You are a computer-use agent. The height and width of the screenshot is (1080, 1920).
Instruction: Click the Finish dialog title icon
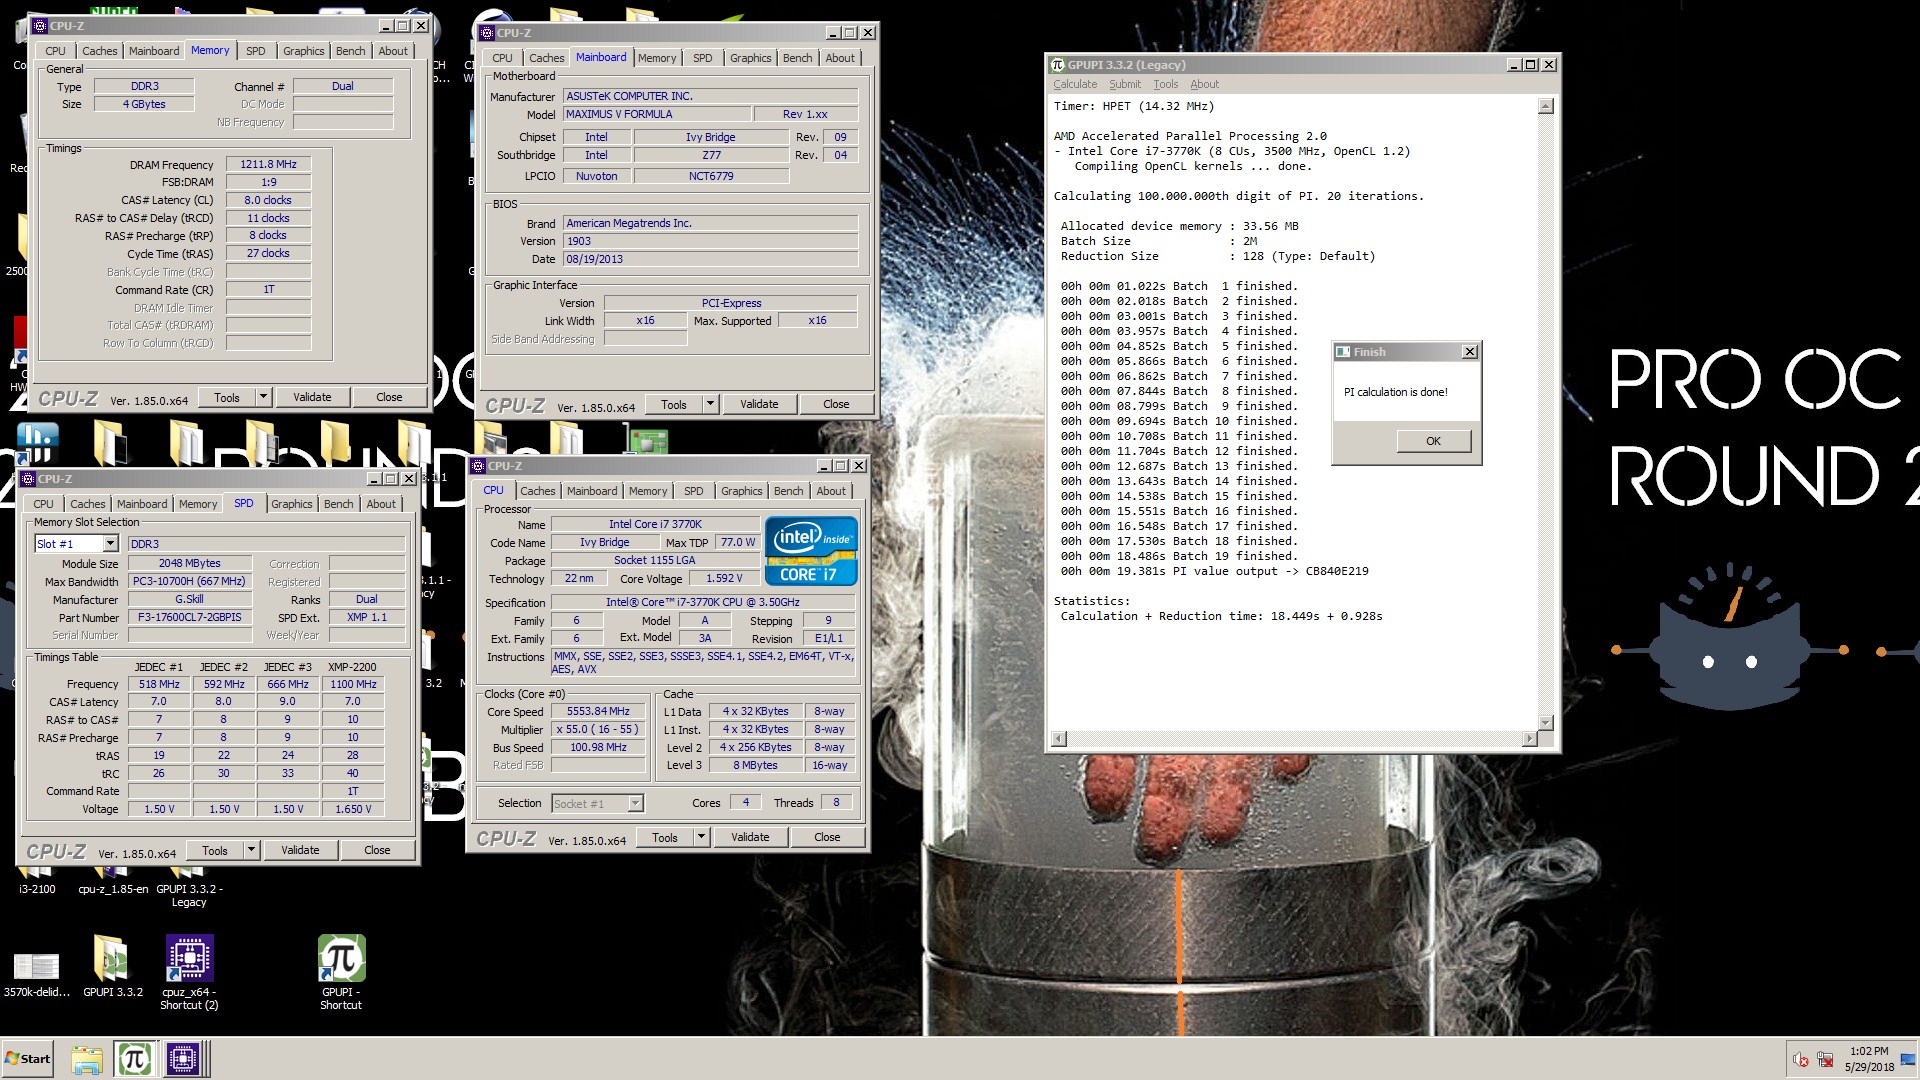1343,352
